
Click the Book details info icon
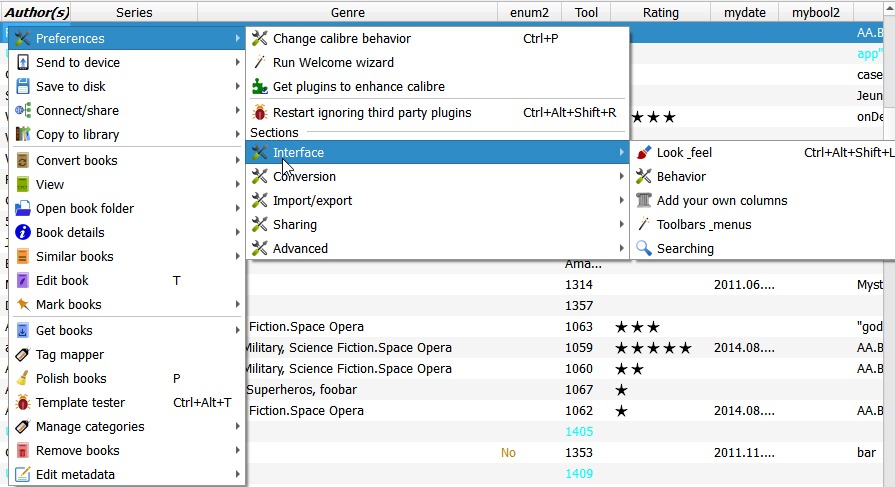point(23,232)
